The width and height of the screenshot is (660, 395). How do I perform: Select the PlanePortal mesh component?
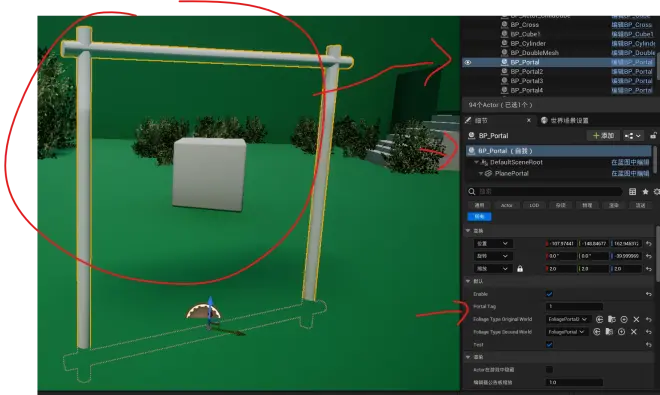tap(511, 173)
